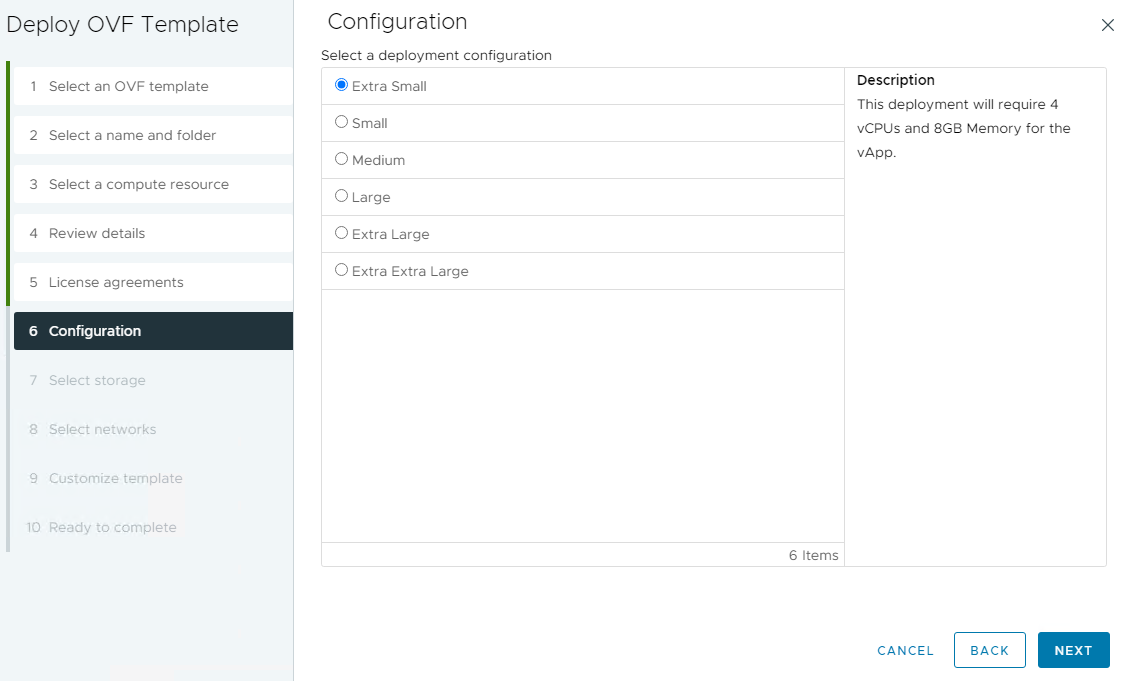Image resolution: width=1127 pixels, height=681 pixels.
Task: Open the License agreements step
Action: click(x=116, y=282)
